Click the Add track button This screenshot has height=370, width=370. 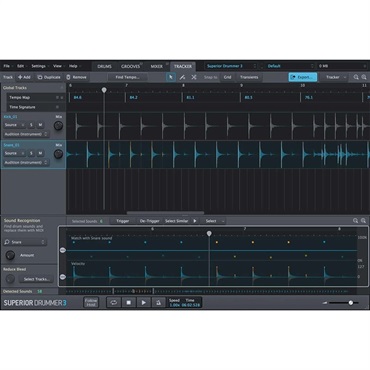[24, 77]
